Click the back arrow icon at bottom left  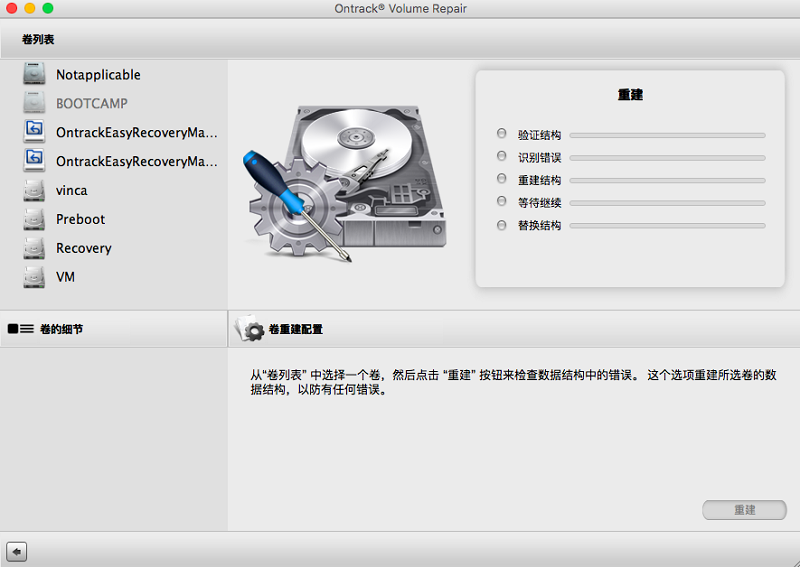(16, 551)
